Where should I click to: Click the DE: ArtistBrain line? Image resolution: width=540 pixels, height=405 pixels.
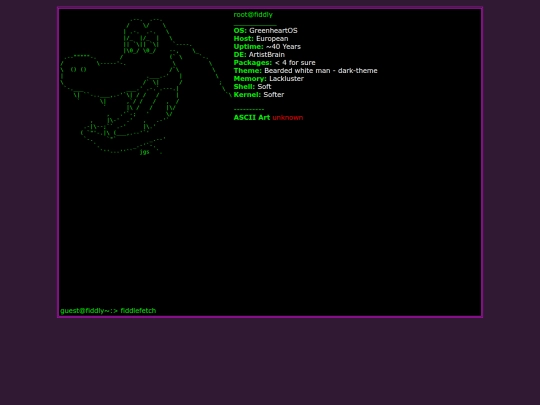(259, 54)
